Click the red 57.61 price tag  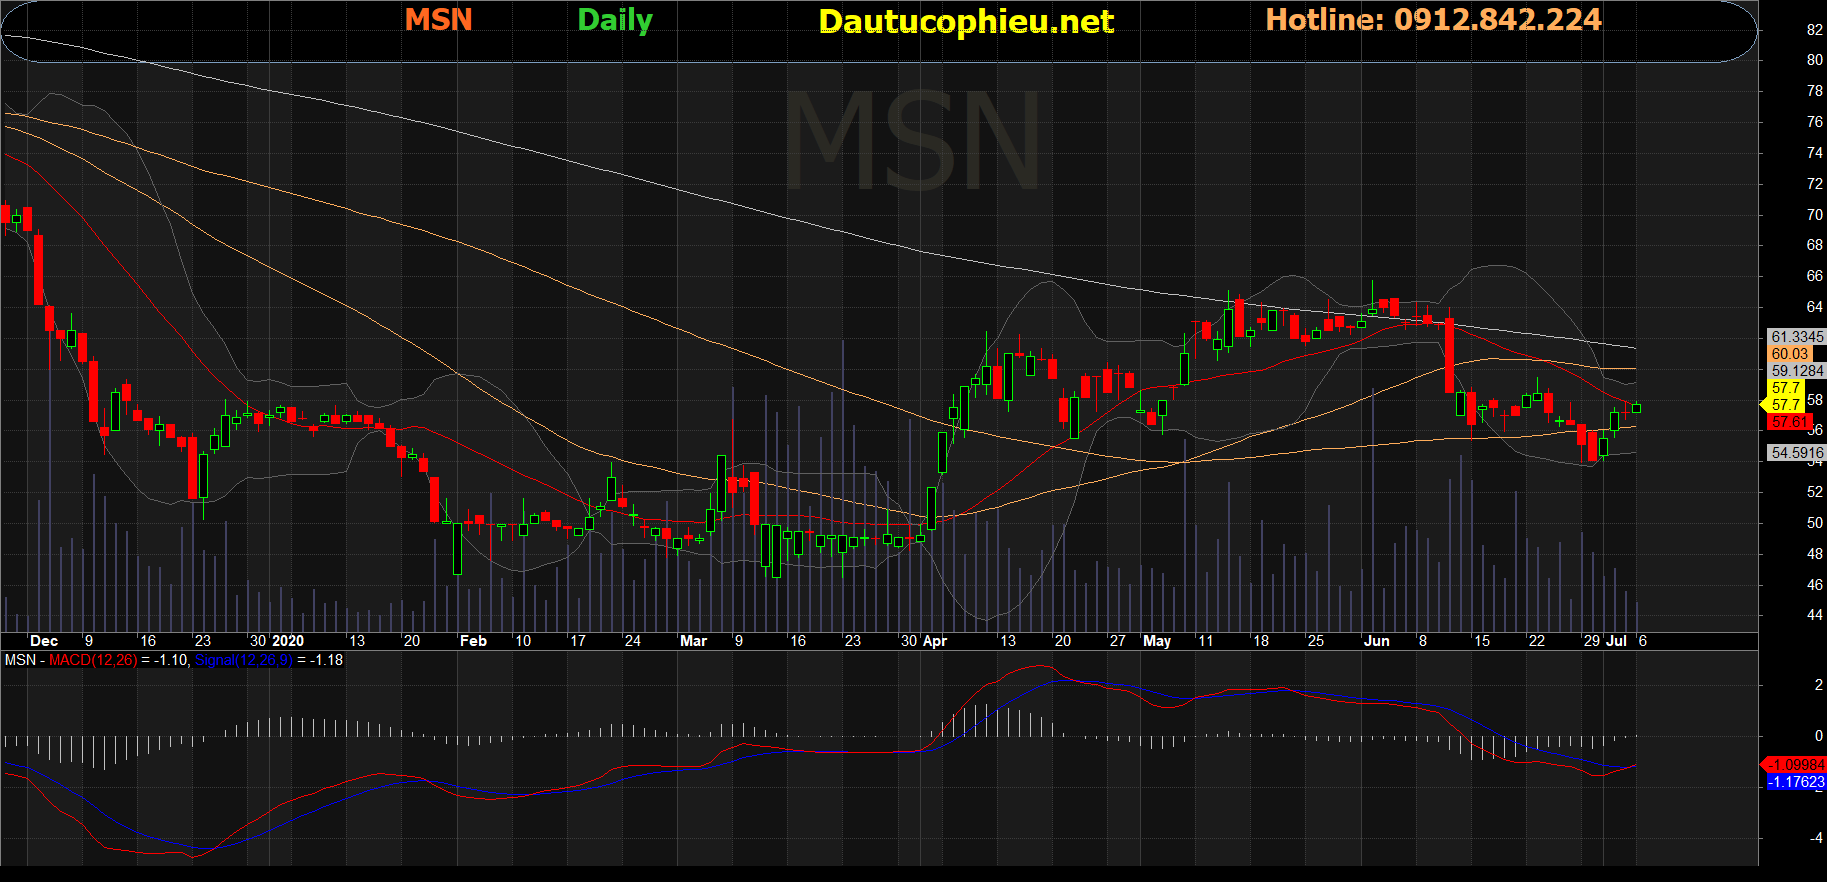pyautogui.click(x=1789, y=422)
